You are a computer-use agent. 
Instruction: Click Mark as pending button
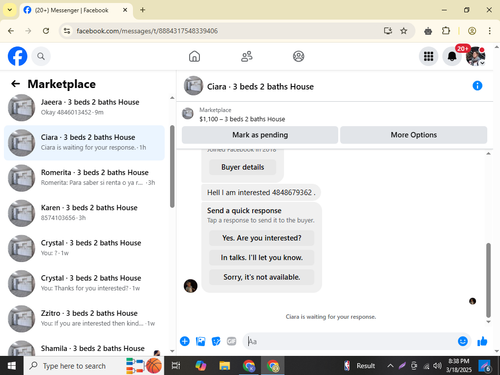(260, 135)
